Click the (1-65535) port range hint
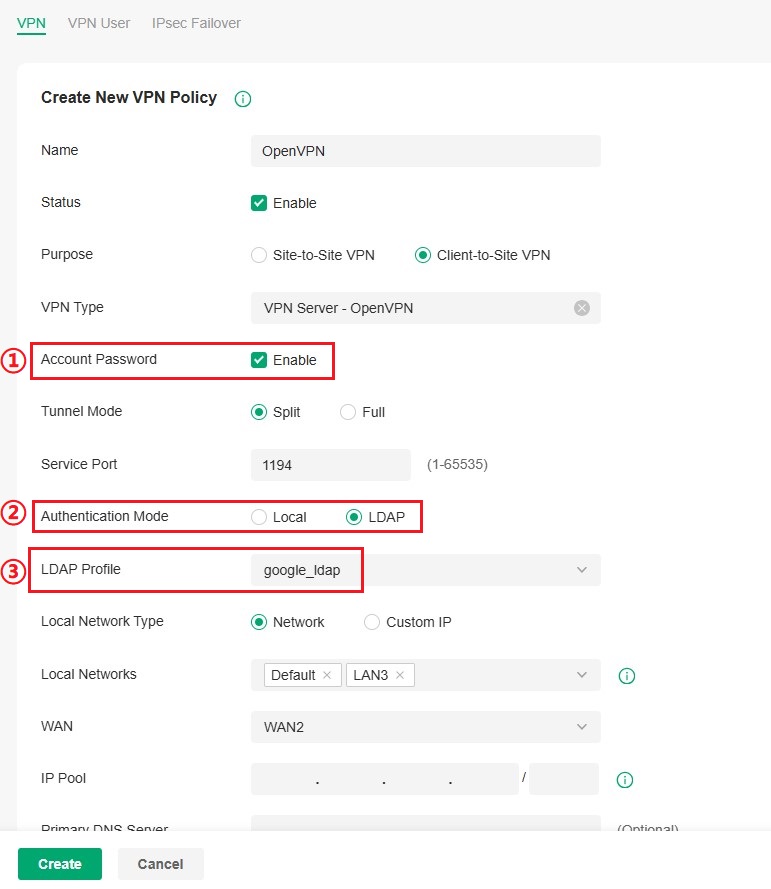The height and width of the screenshot is (889, 771). (x=457, y=464)
